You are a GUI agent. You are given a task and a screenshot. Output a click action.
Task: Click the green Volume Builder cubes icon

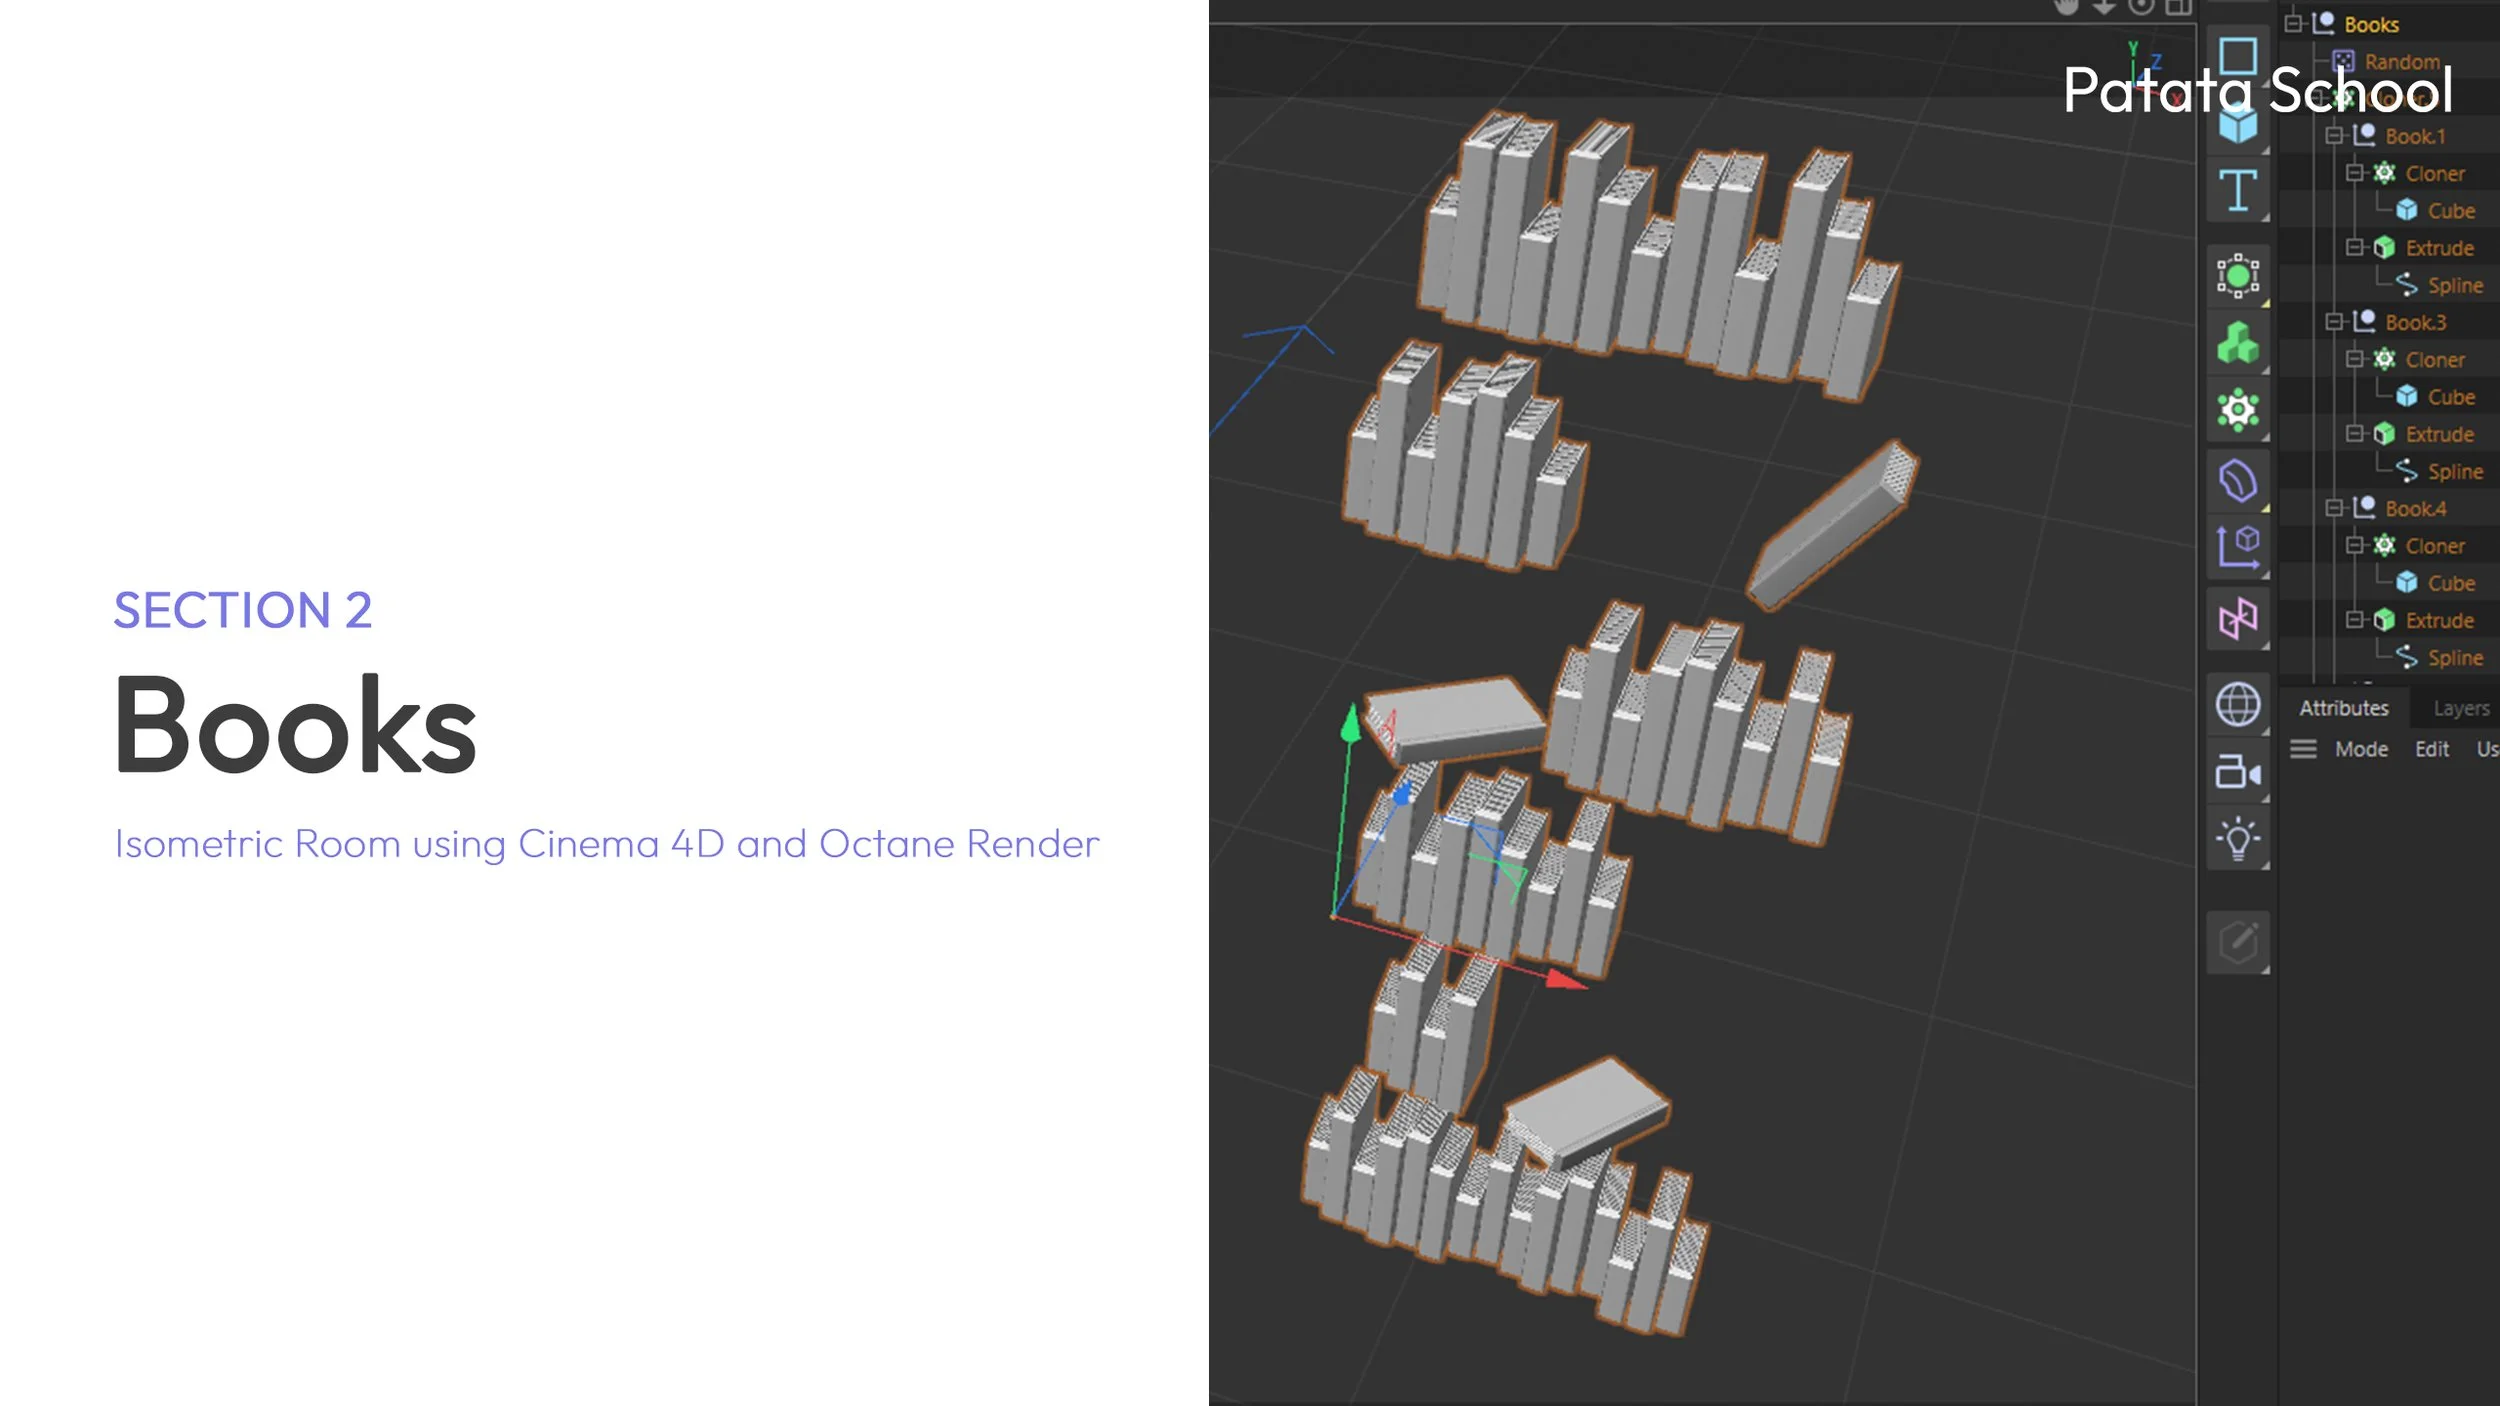point(2237,343)
